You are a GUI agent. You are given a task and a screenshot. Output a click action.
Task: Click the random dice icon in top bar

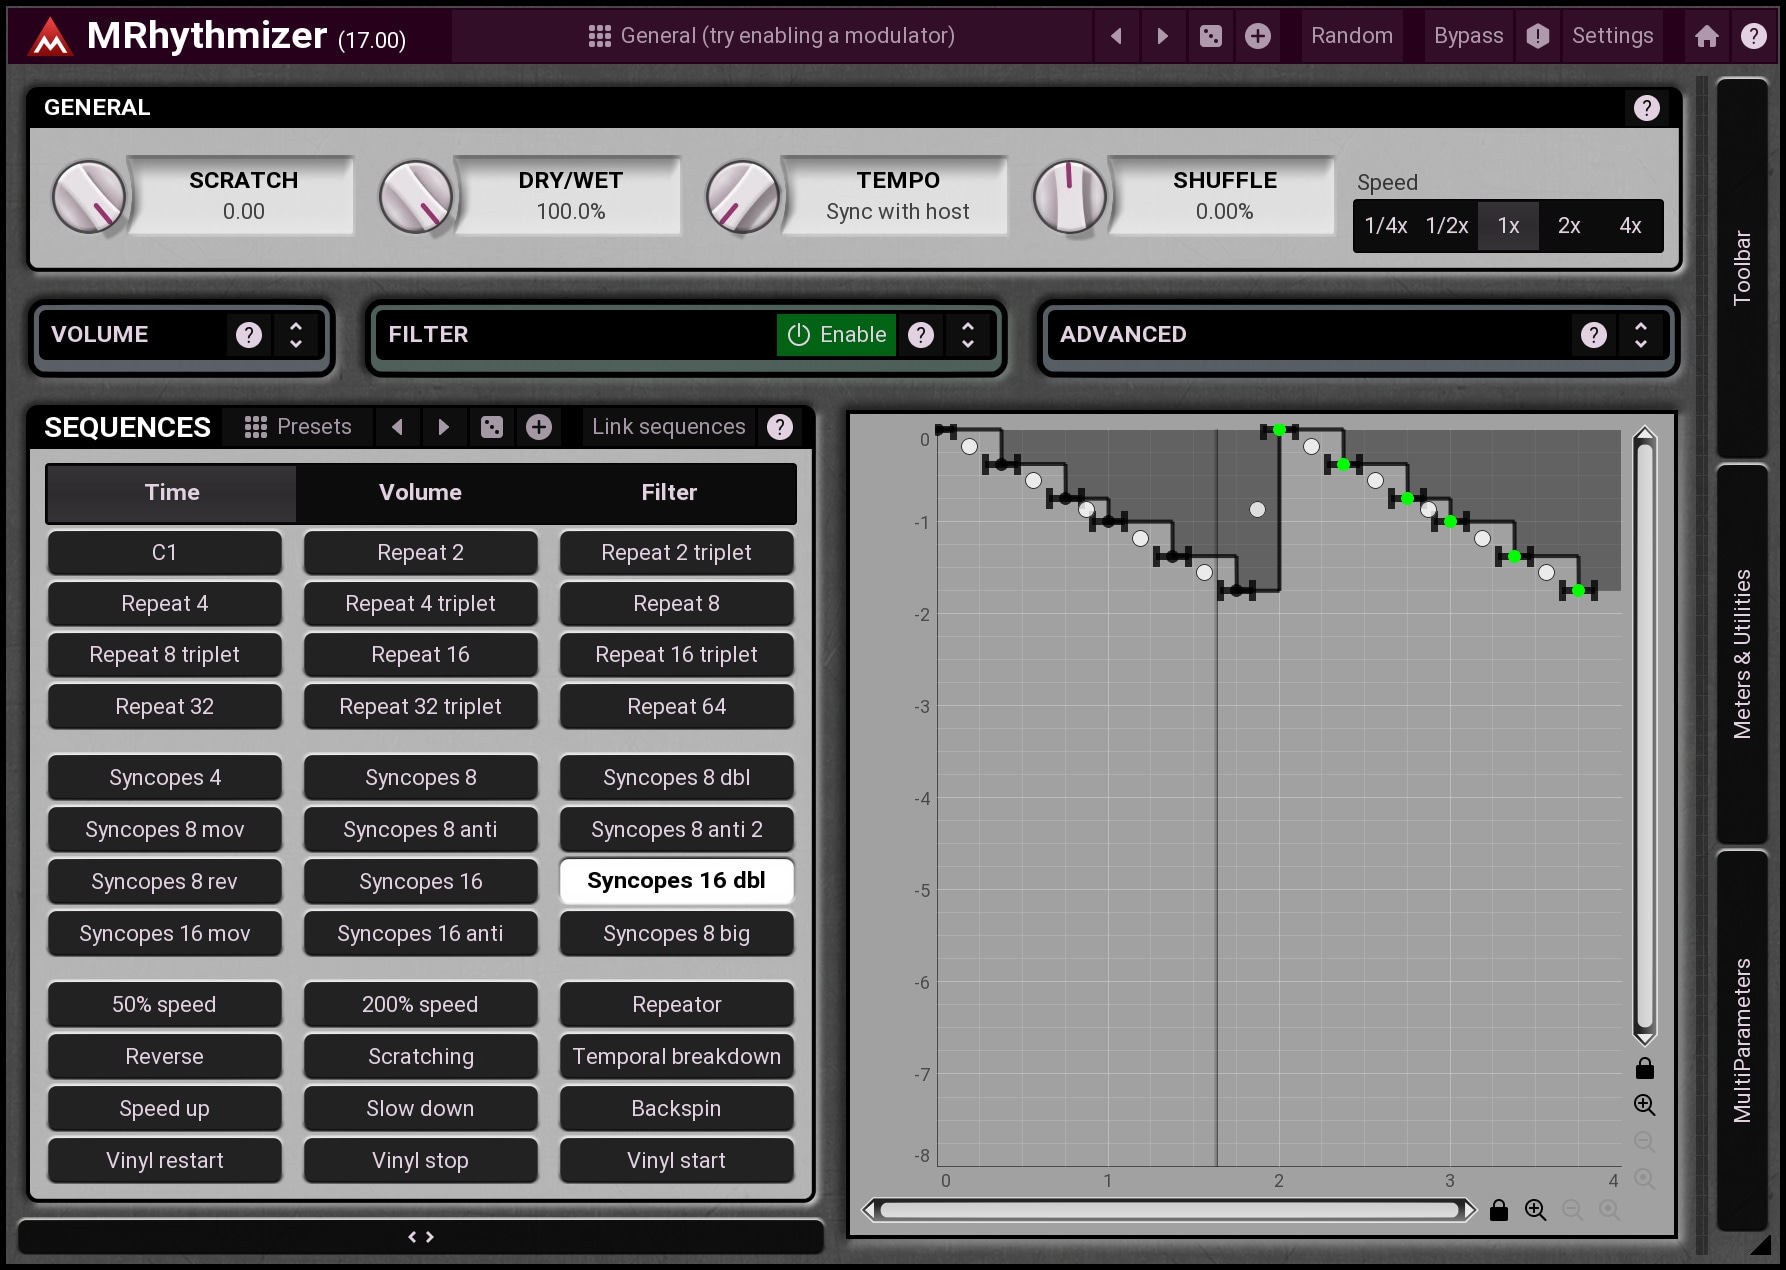click(x=1210, y=36)
